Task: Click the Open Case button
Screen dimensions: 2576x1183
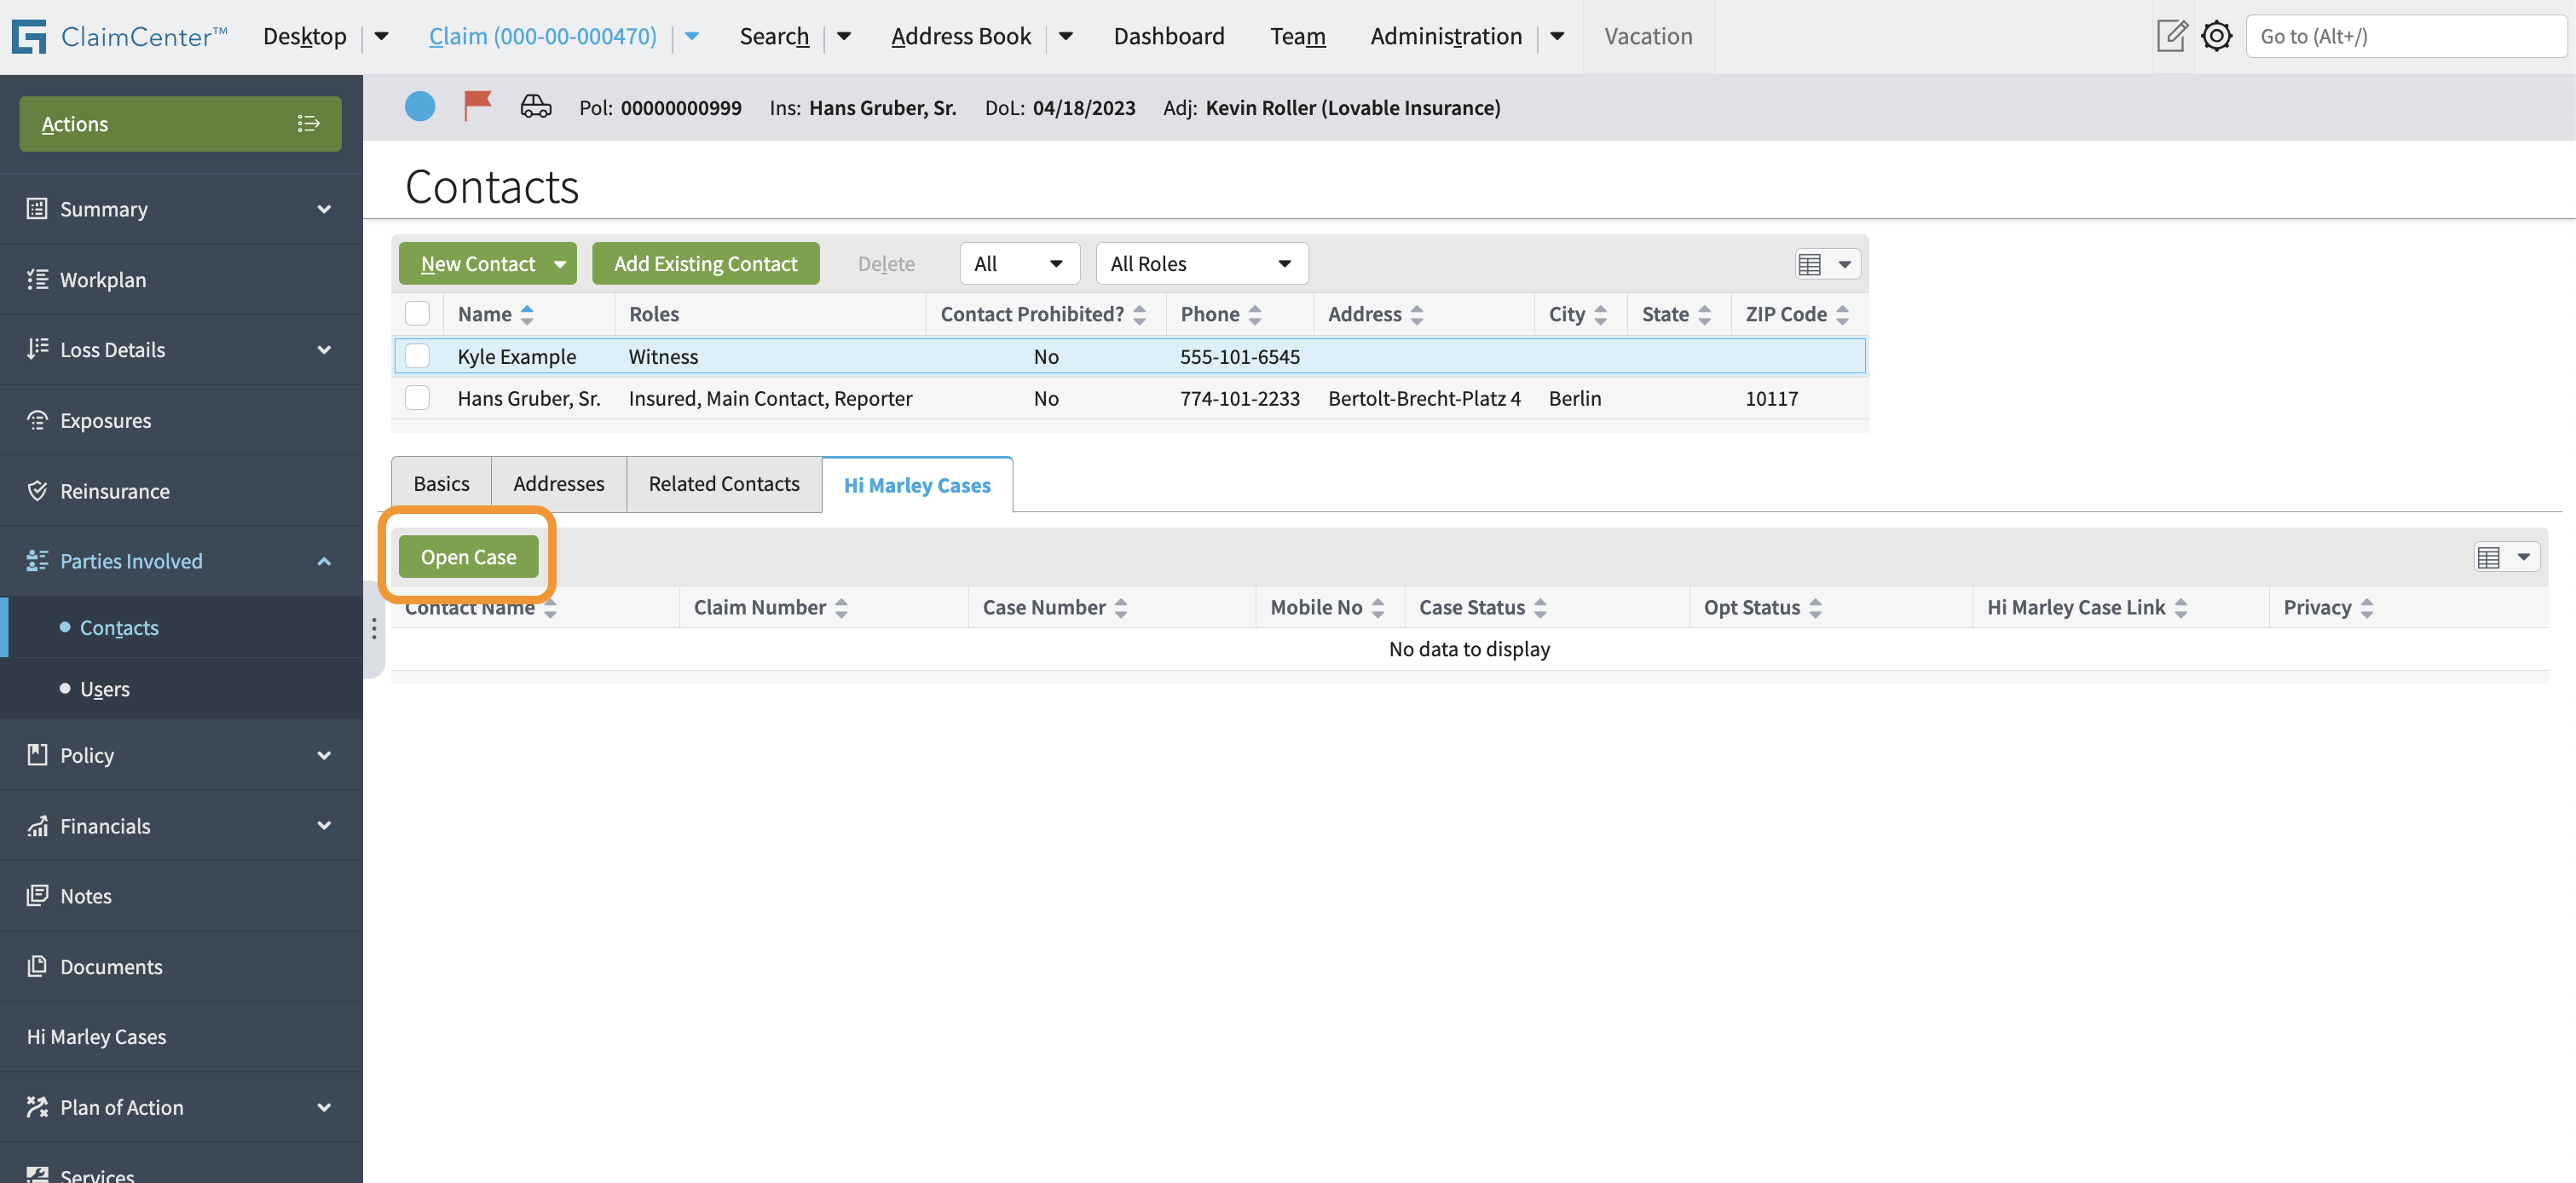Action: (x=468, y=557)
